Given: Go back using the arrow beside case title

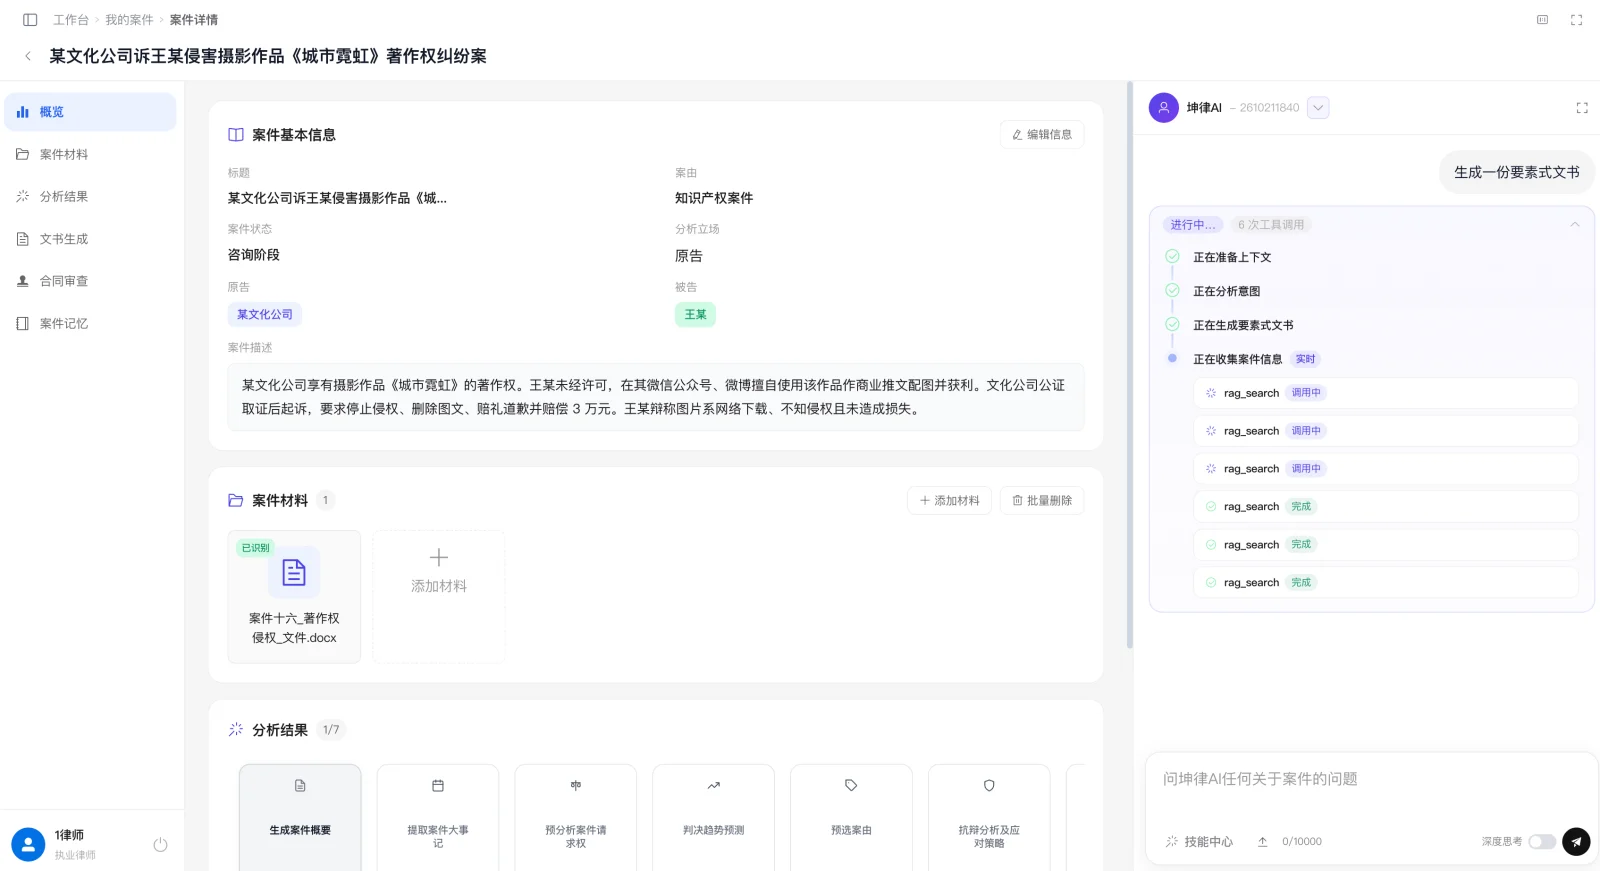Looking at the screenshot, I should pos(28,56).
